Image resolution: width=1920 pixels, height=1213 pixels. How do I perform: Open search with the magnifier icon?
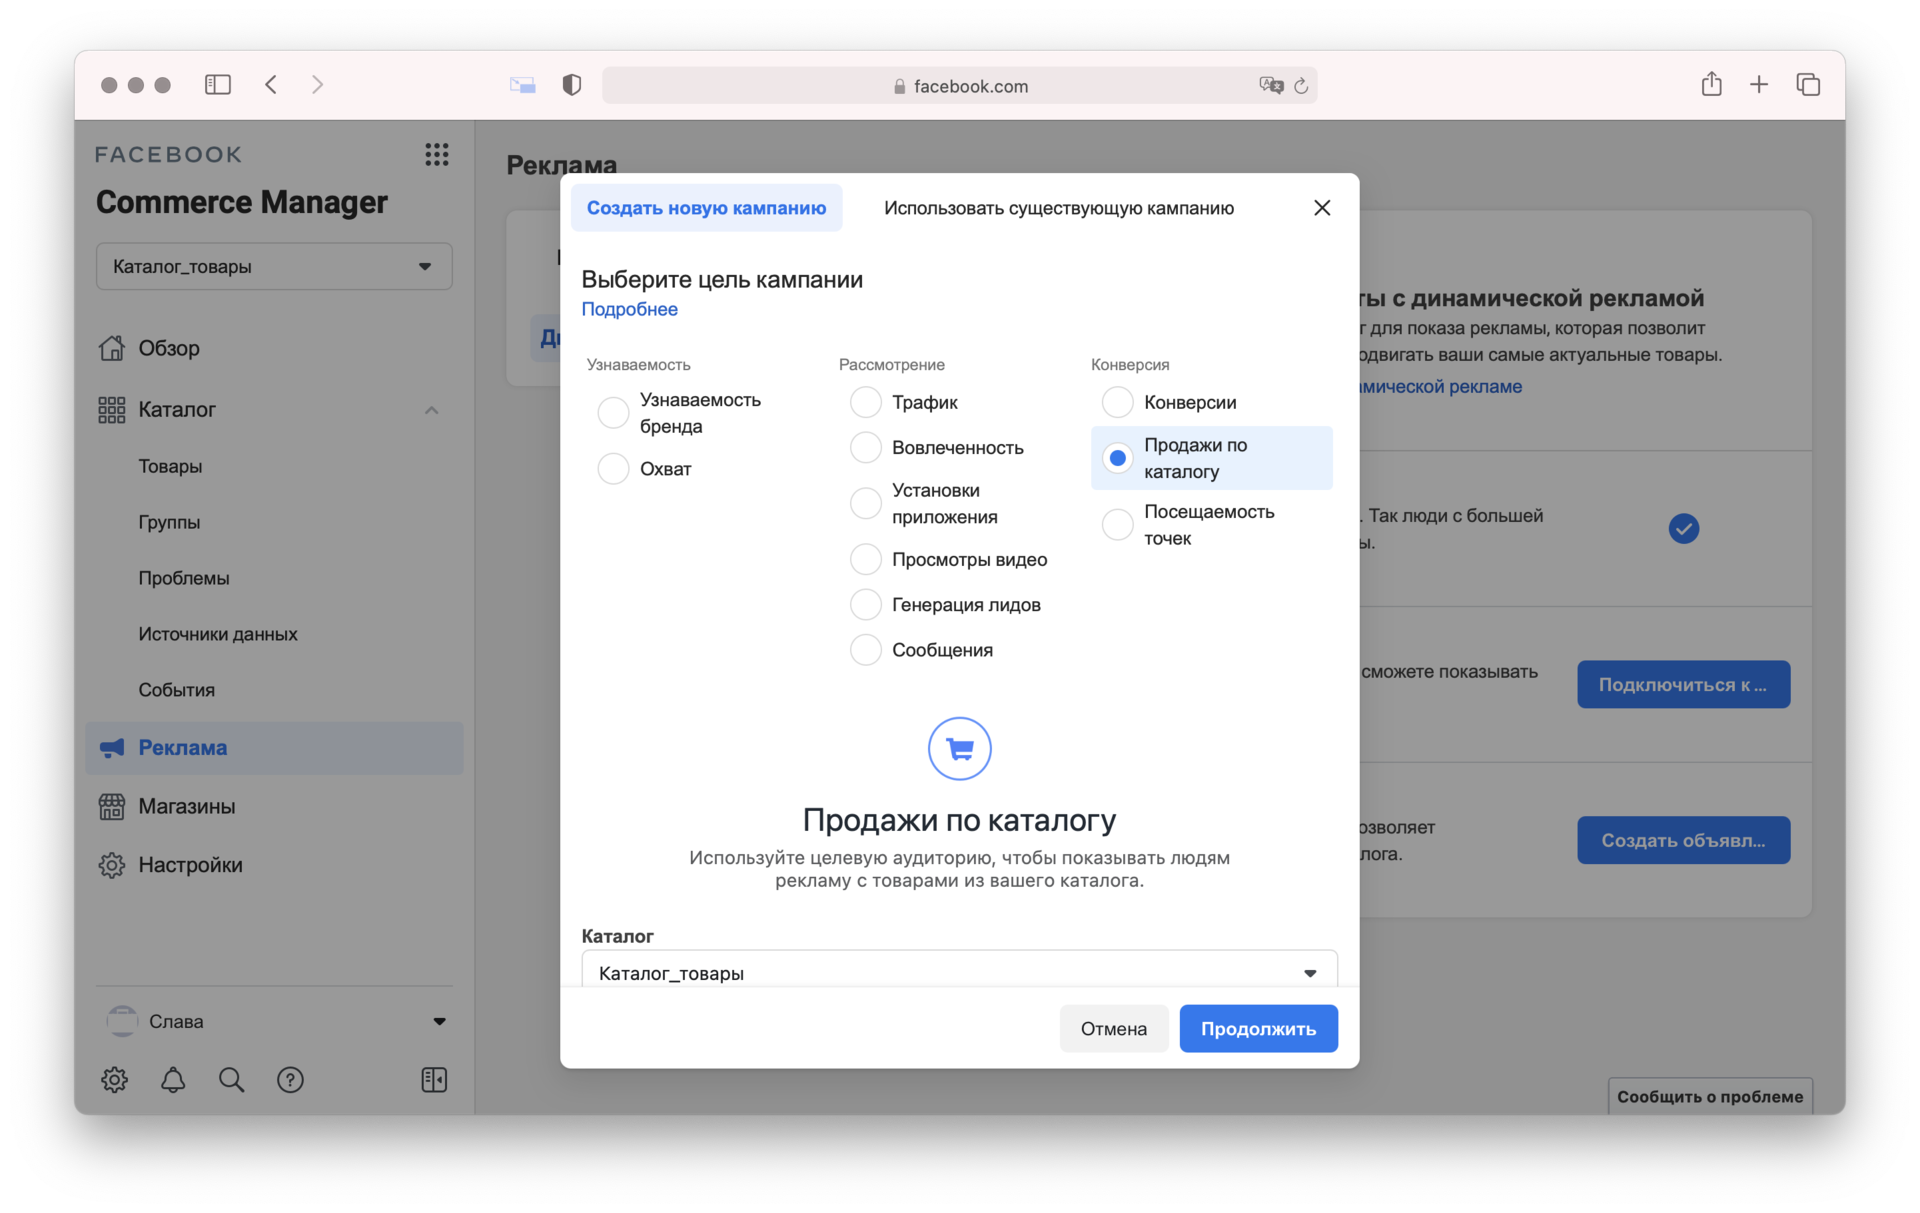coord(231,1080)
